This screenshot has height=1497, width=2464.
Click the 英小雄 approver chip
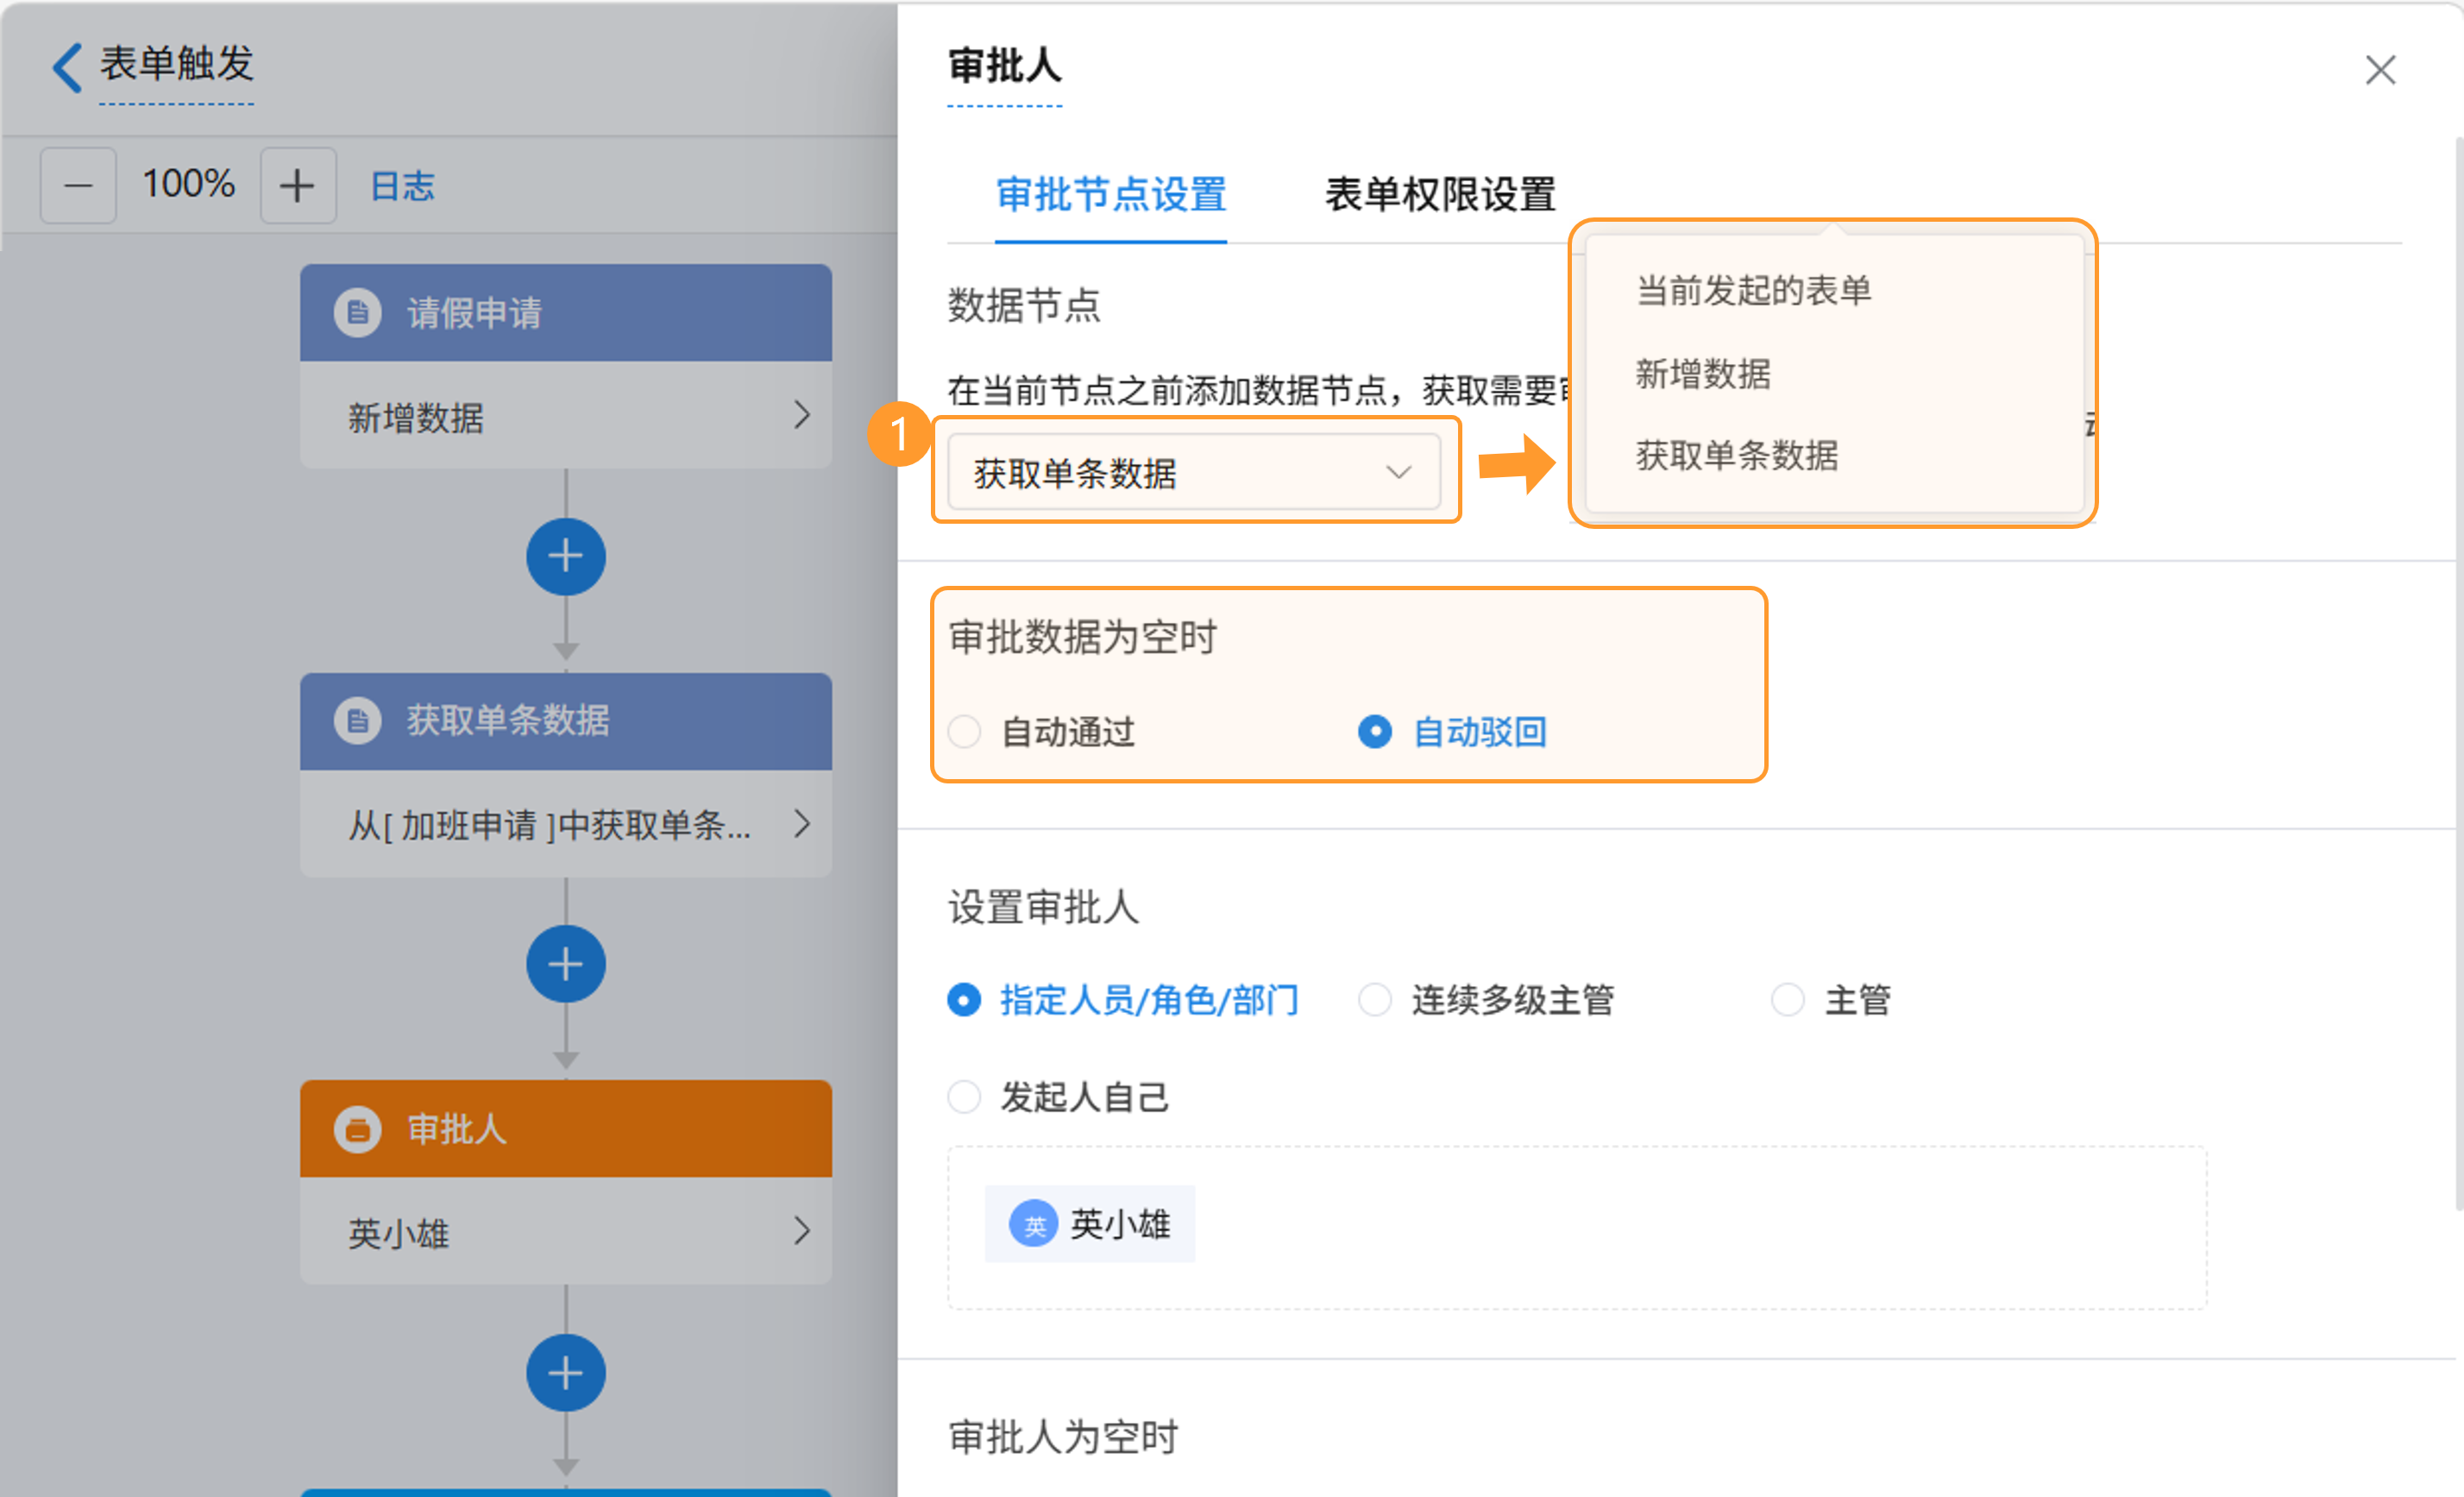[x=1090, y=1223]
